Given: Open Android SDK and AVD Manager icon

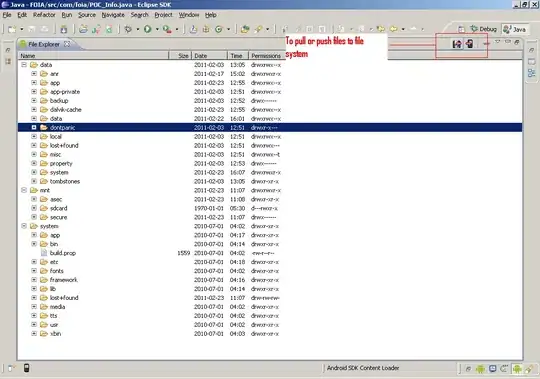Looking at the screenshot, I should point(64,29).
